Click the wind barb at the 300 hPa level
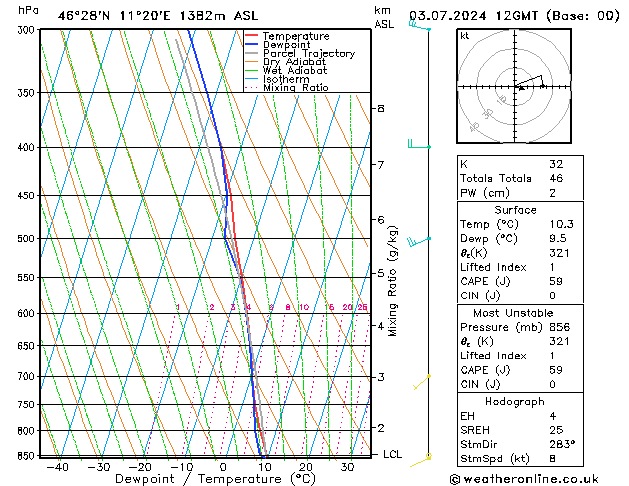Screen dimensions: 629x486 point(420,26)
